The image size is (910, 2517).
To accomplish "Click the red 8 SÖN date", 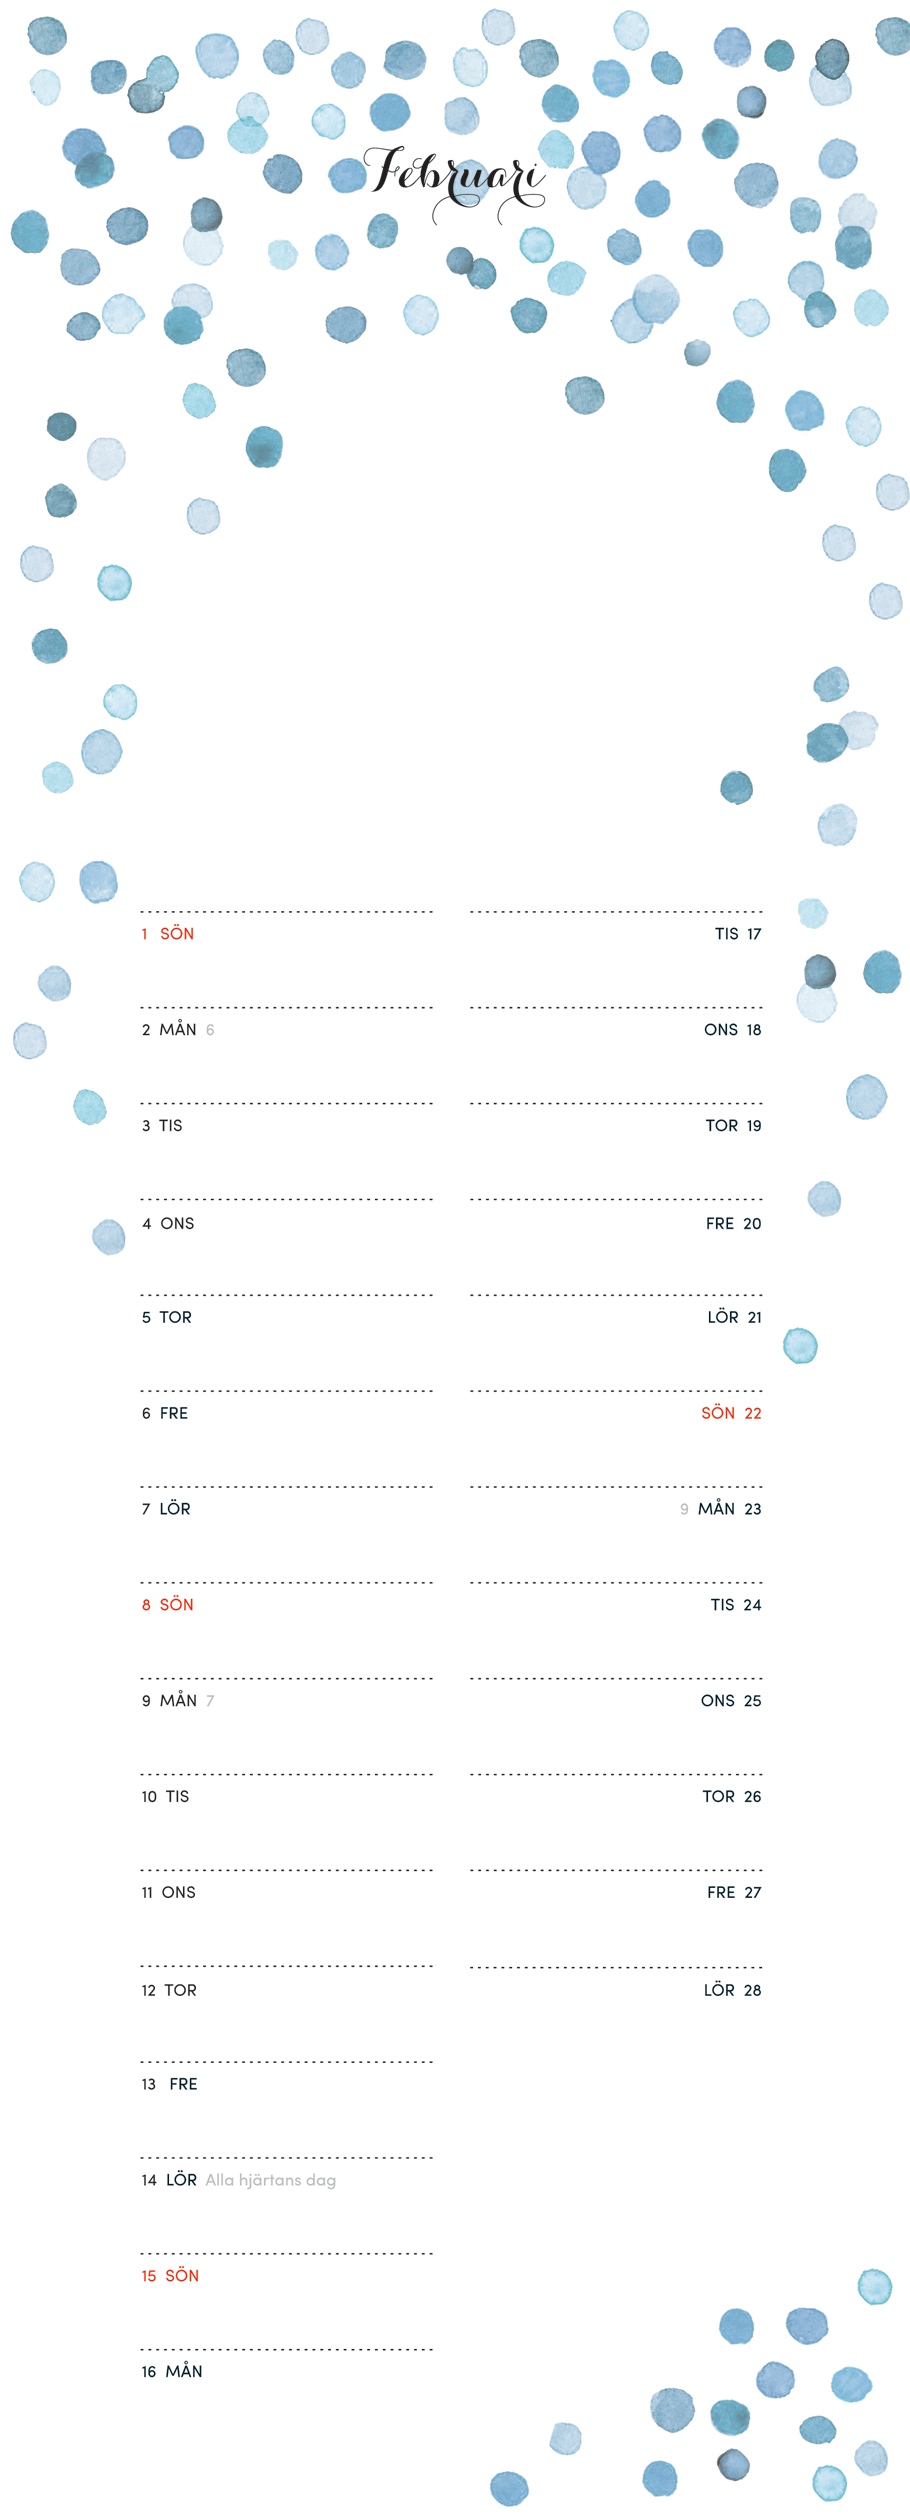I will click(167, 1605).
